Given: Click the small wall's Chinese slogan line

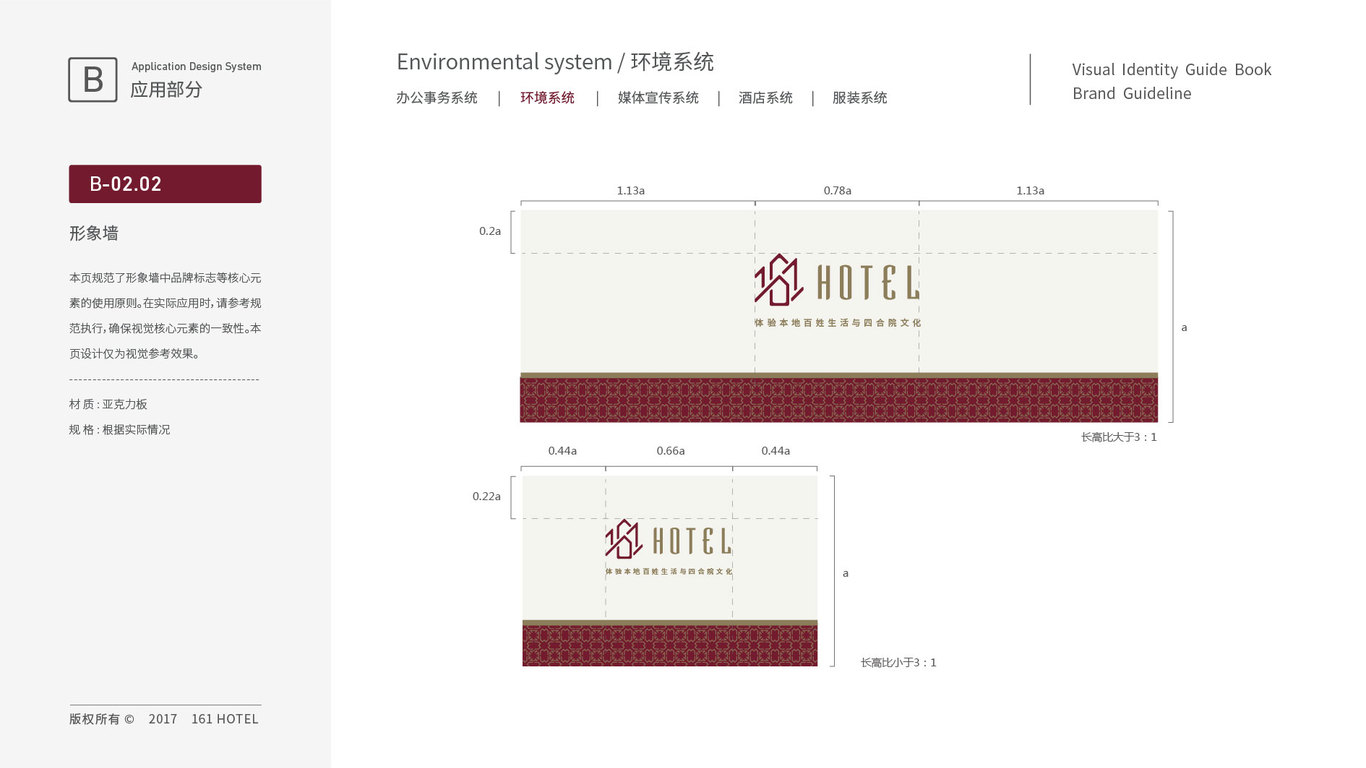Looking at the screenshot, I should pos(669,571).
